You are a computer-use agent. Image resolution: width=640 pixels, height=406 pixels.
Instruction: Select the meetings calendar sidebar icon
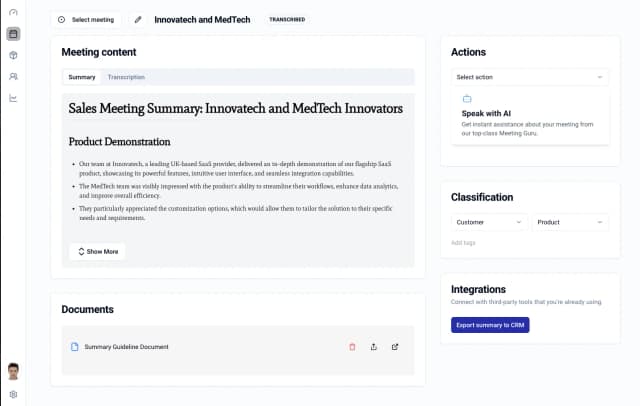[13, 34]
